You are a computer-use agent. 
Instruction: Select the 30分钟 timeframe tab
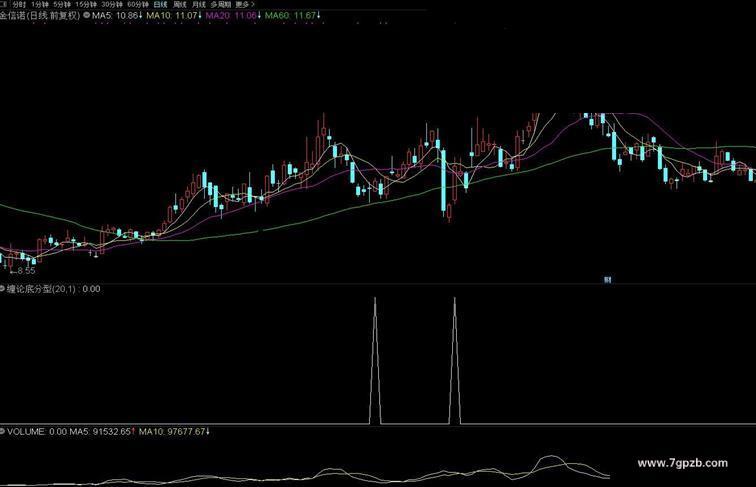pos(111,4)
